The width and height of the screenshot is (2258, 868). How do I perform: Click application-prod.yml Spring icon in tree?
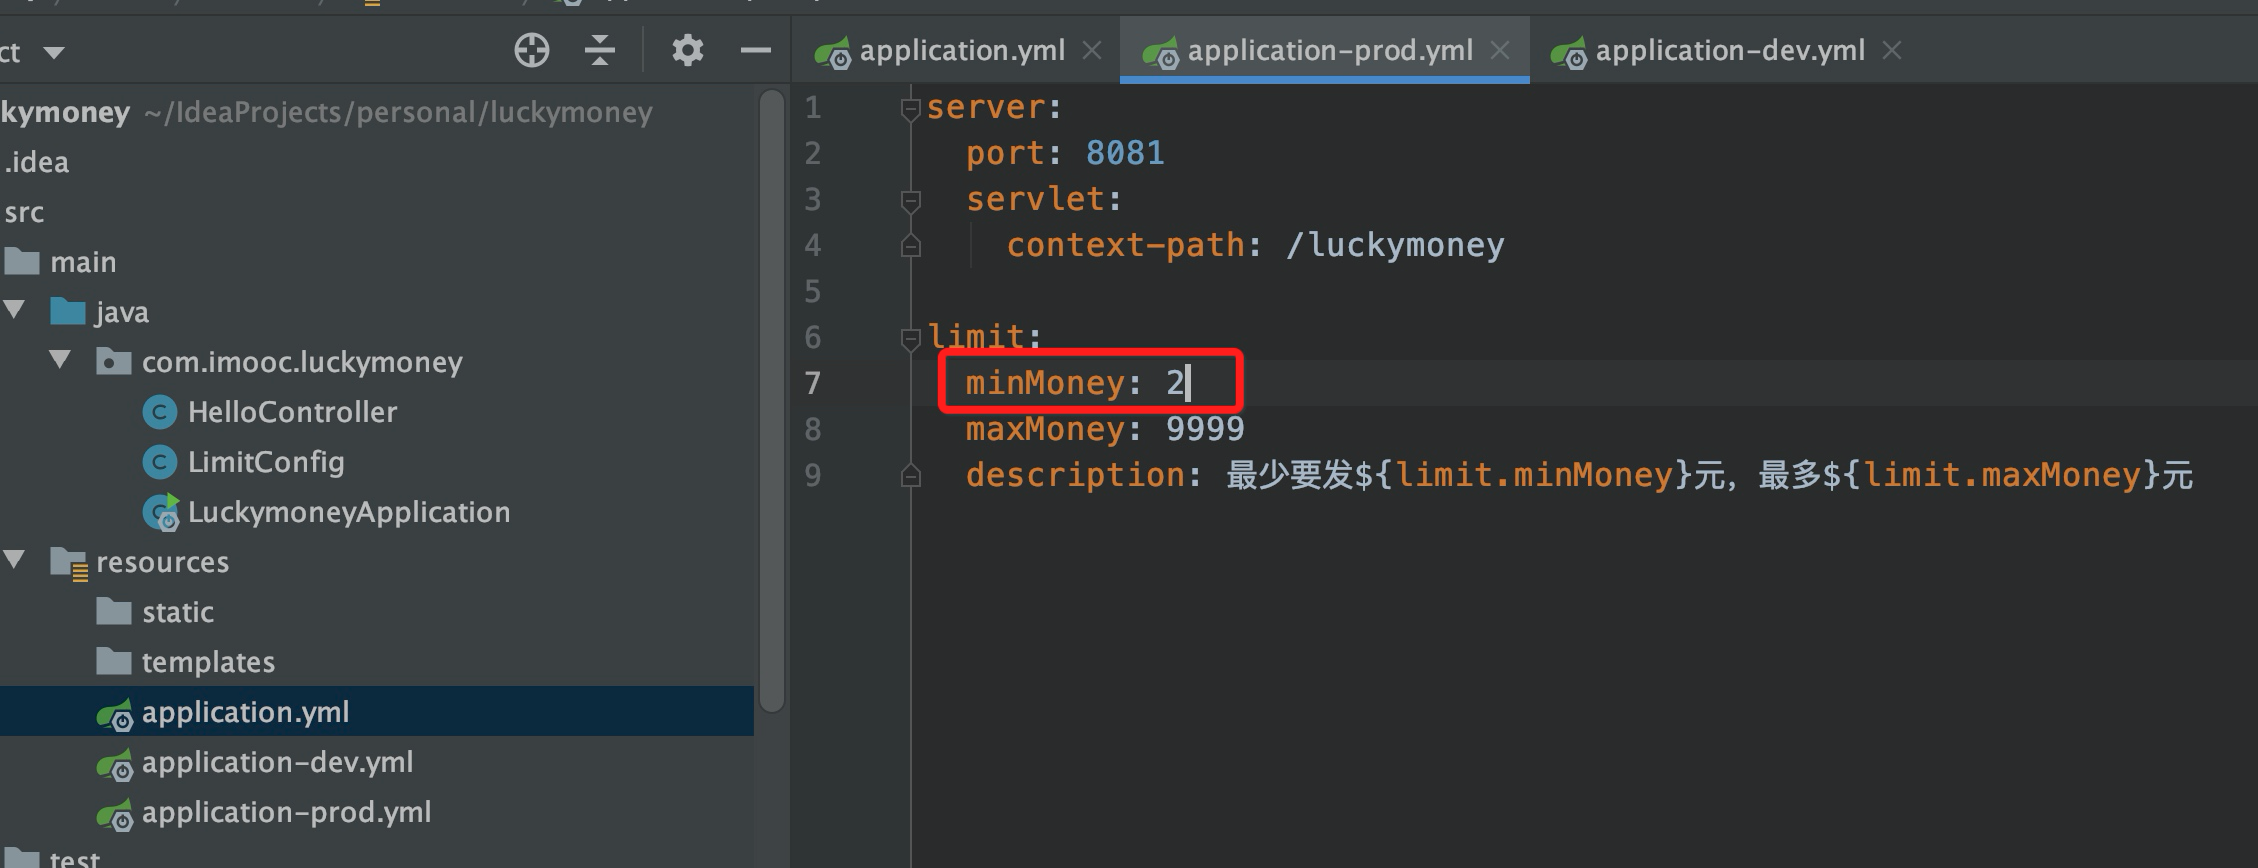coord(114,813)
